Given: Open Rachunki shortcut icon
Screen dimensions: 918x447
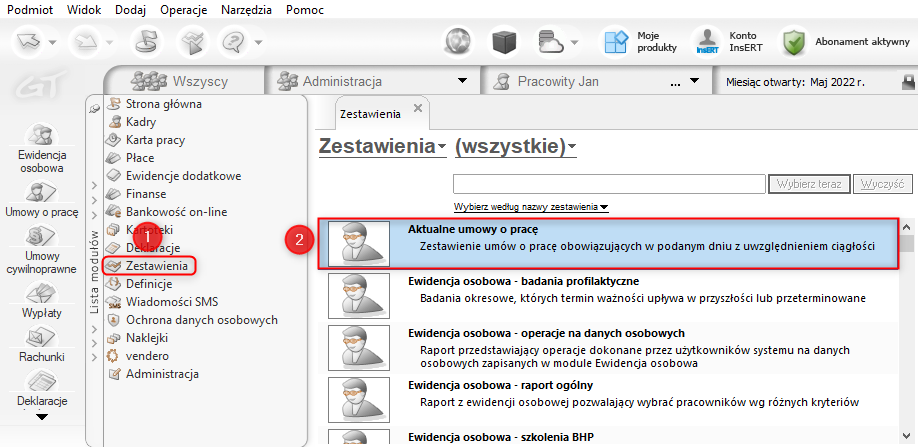Looking at the screenshot, I should tap(42, 335).
